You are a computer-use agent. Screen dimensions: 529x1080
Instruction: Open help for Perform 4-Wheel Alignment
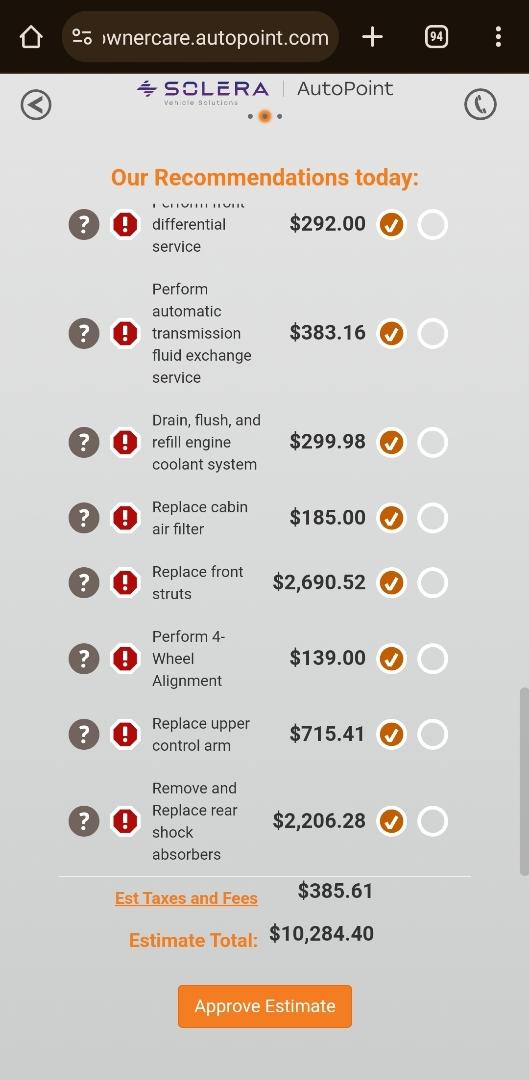pyautogui.click(x=84, y=658)
